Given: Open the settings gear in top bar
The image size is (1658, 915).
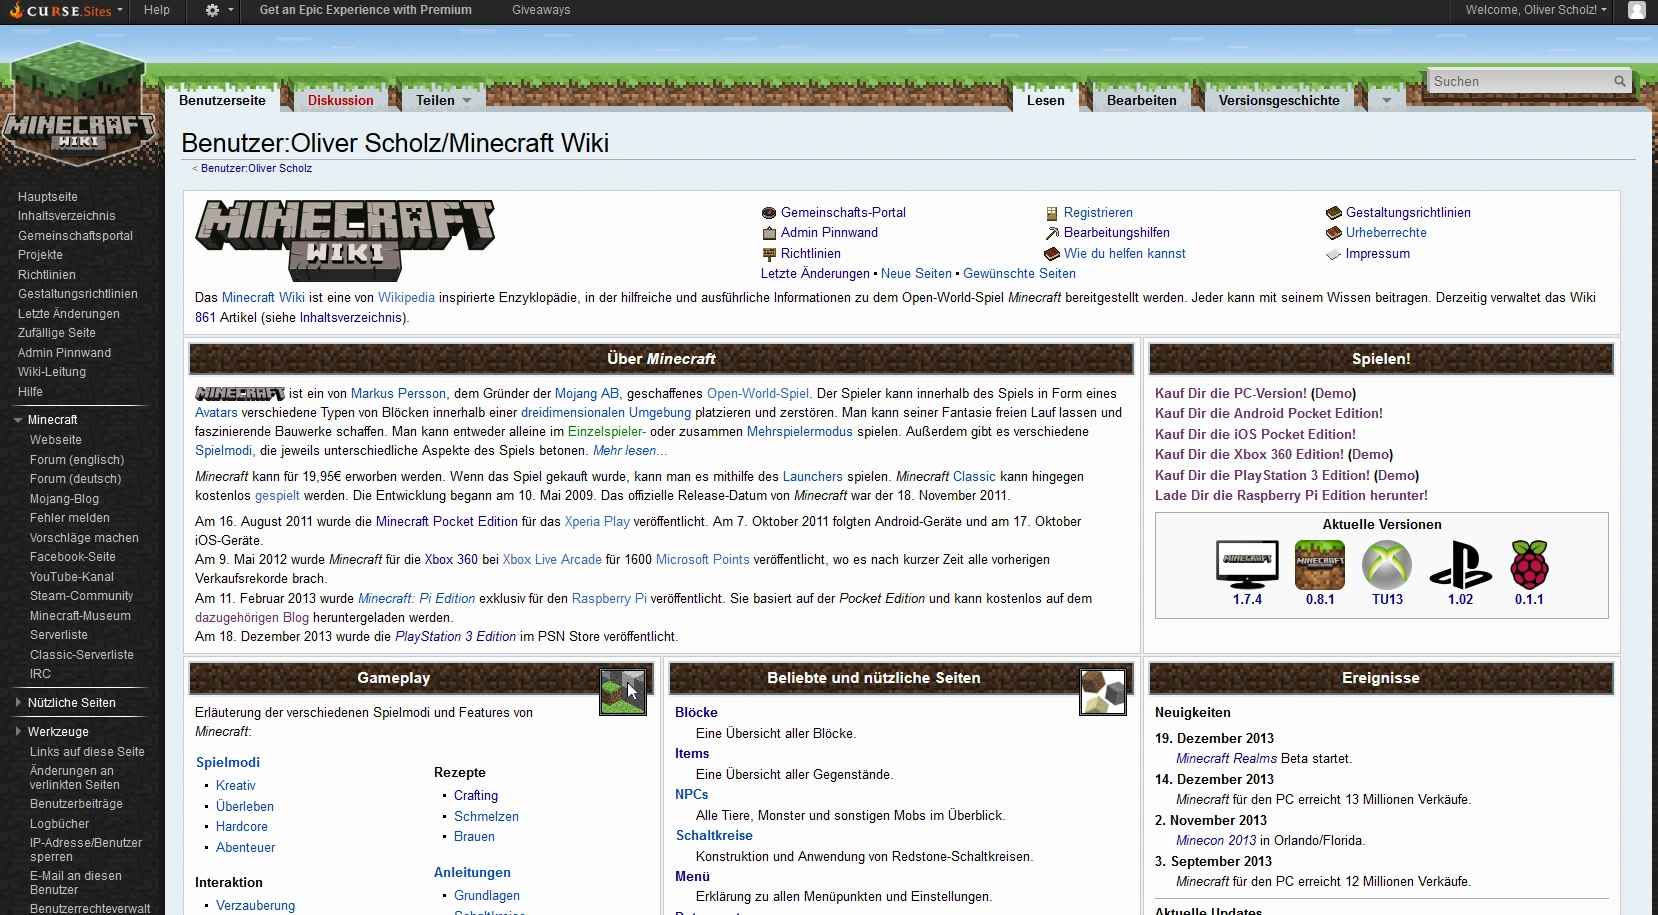Looking at the screenshot, I should coord(212,10).
